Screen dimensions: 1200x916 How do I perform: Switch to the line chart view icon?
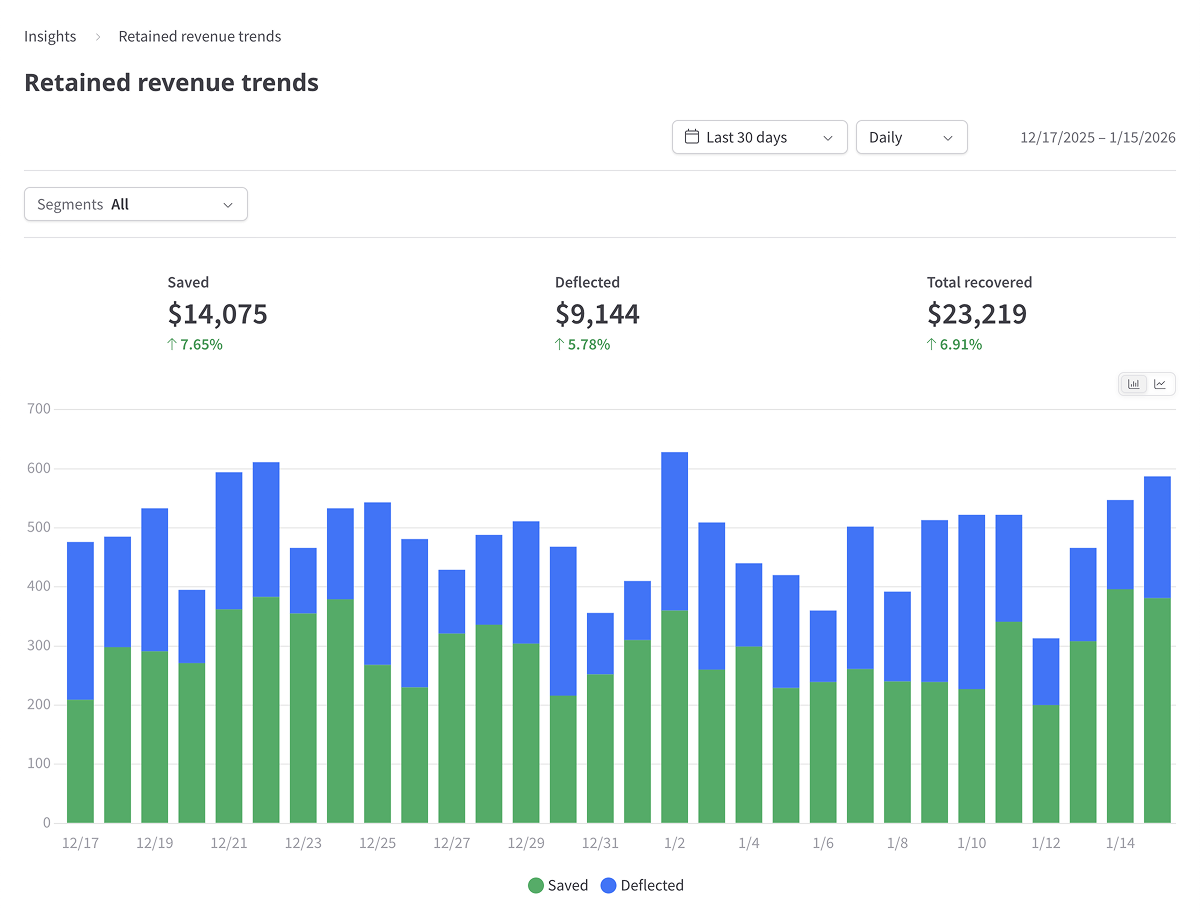1160,383
